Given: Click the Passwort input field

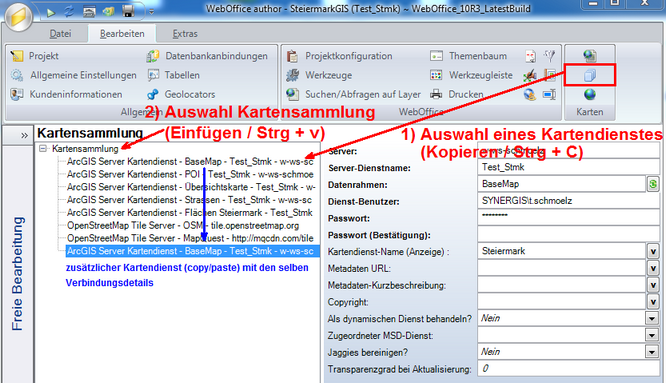Looking at the screenshot, I should (x=568, y=217).
